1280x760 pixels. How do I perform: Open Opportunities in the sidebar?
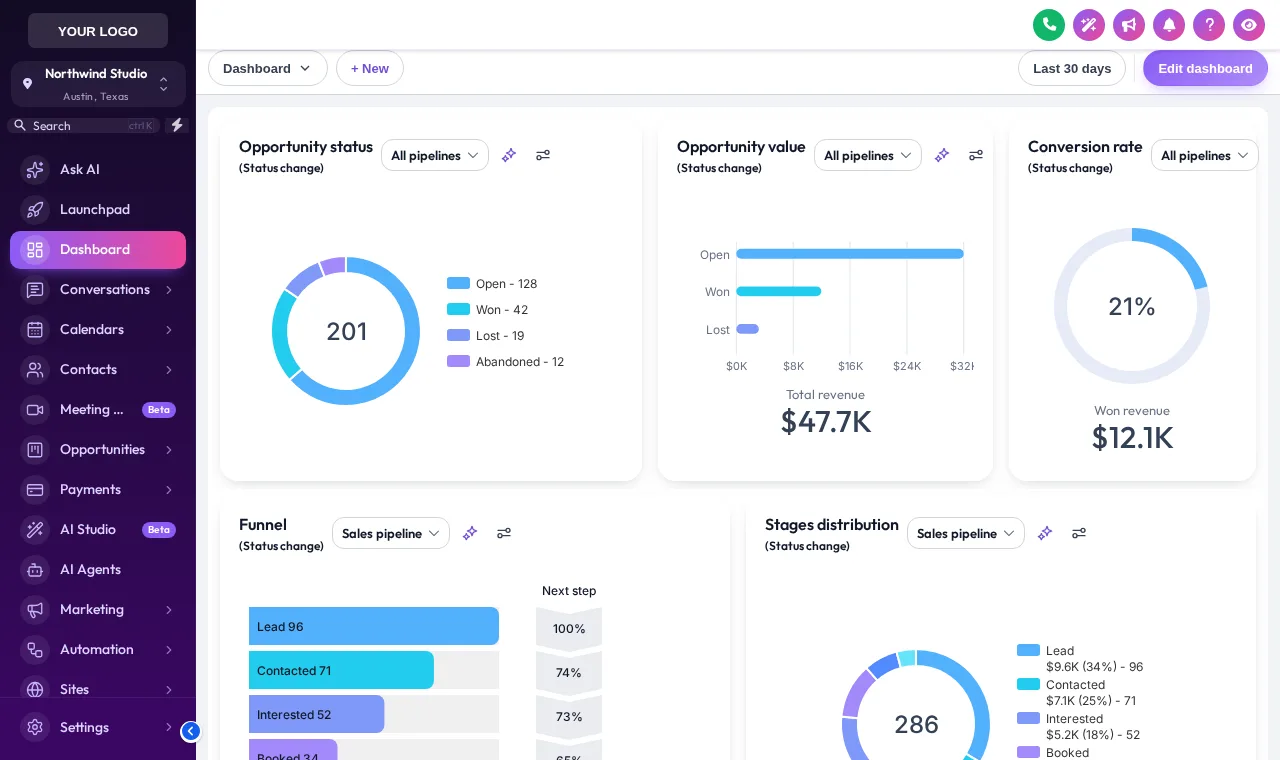pyautogui.click(x=98, y=450)
